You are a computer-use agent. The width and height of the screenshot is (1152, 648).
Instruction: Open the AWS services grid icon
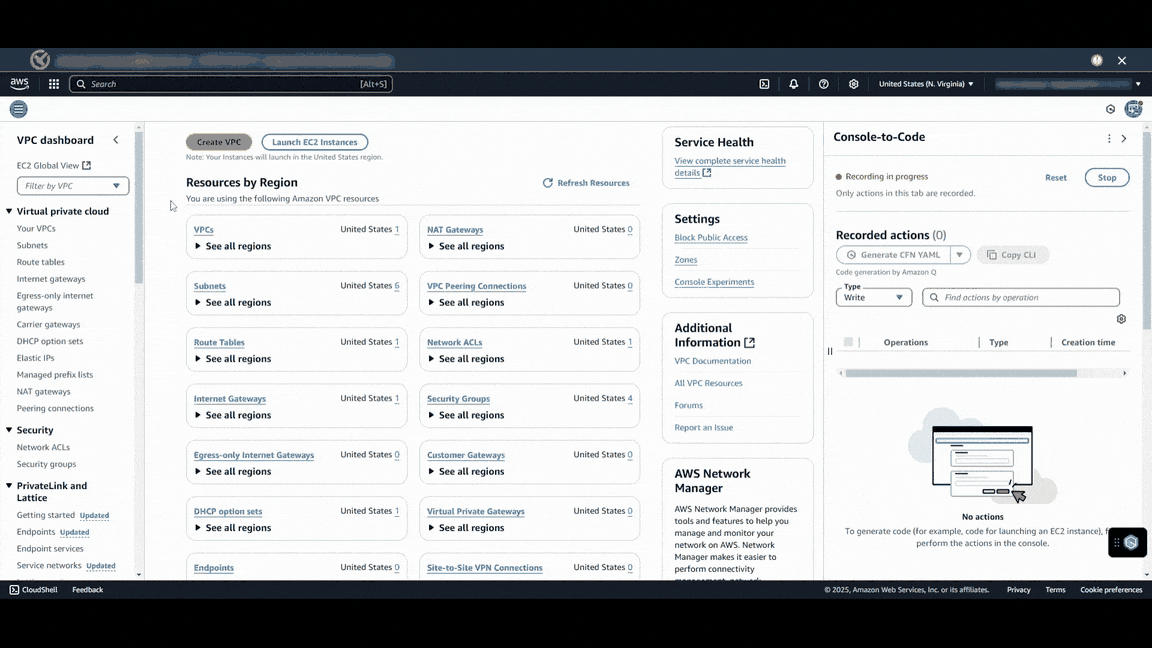pyautogui.click(x=54, y=84)
